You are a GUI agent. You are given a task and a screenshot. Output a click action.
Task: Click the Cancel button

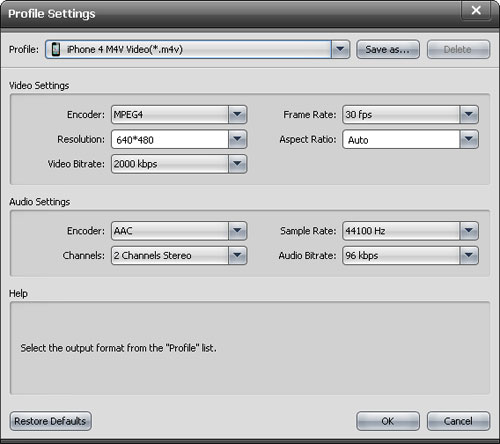click(x=458, y=421)
